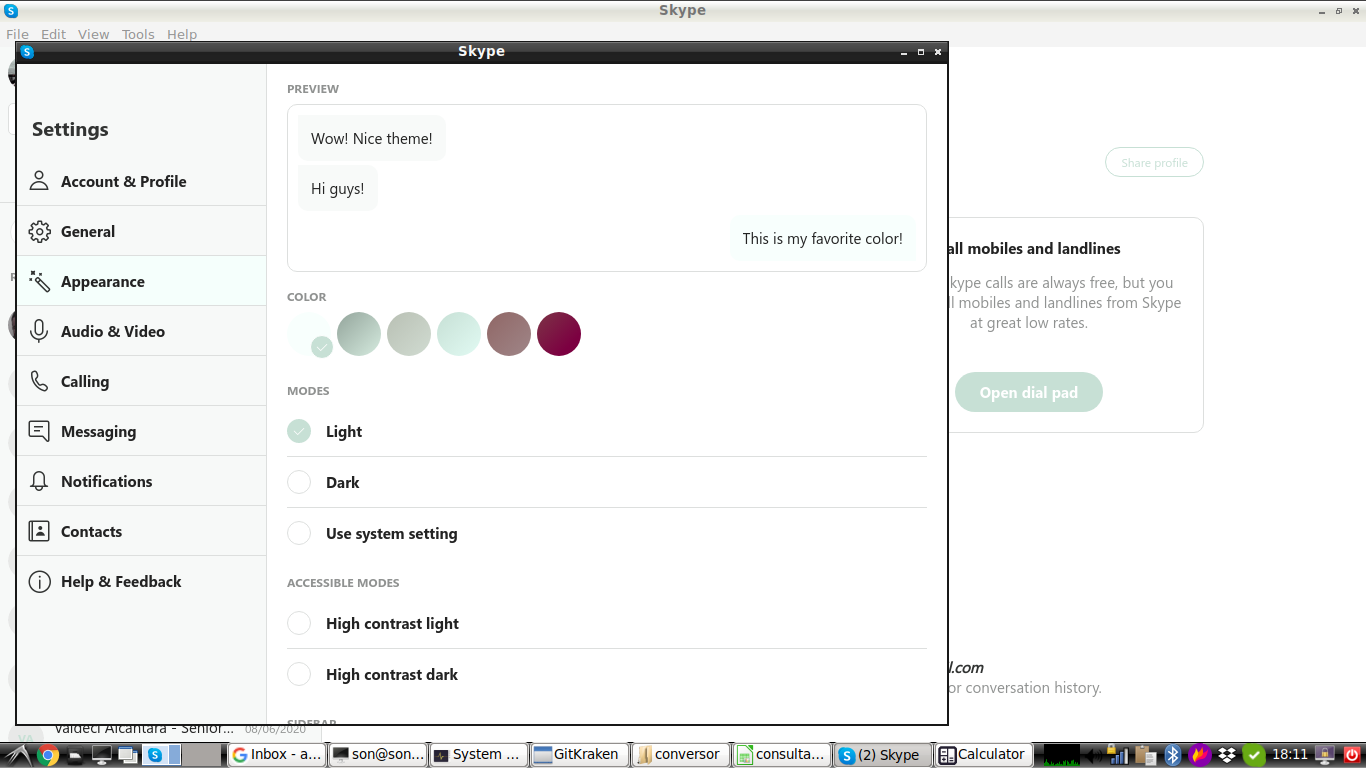Switch to GitKraken in taskbar
This screenshot has height=768, width=1366.
tap(579, 755)
